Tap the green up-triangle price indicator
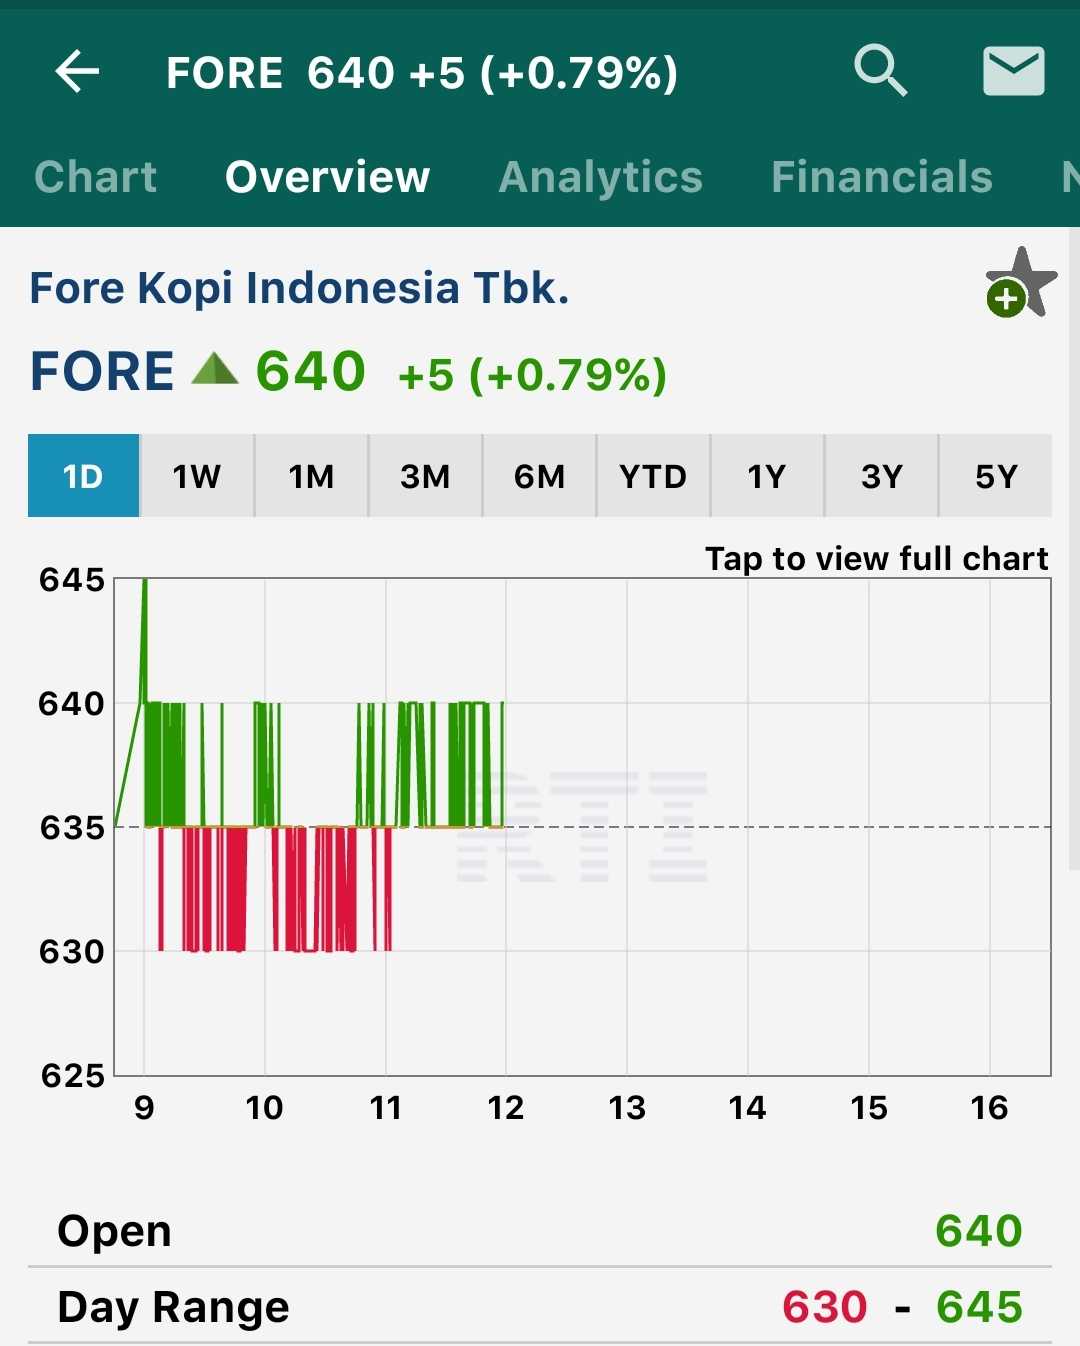Image resolution: width=1080 pixels, height=1346 pixels. click(x=215, y=368)
